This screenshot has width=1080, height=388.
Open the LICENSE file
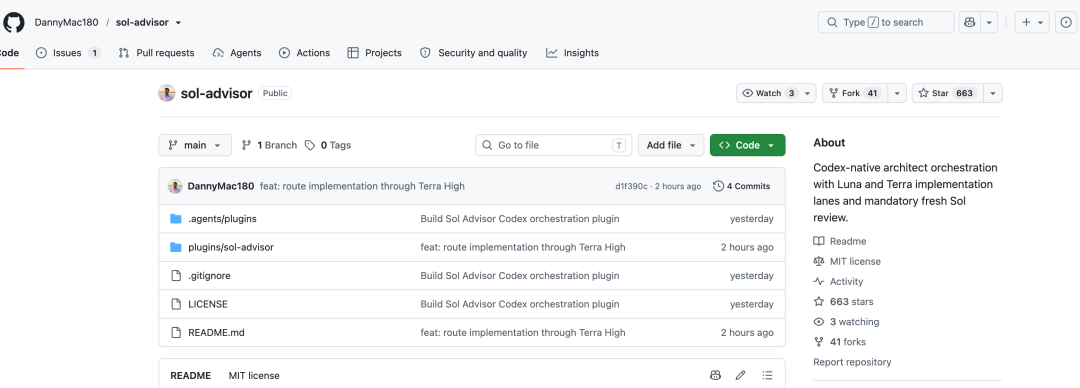[x=208, y=304]
